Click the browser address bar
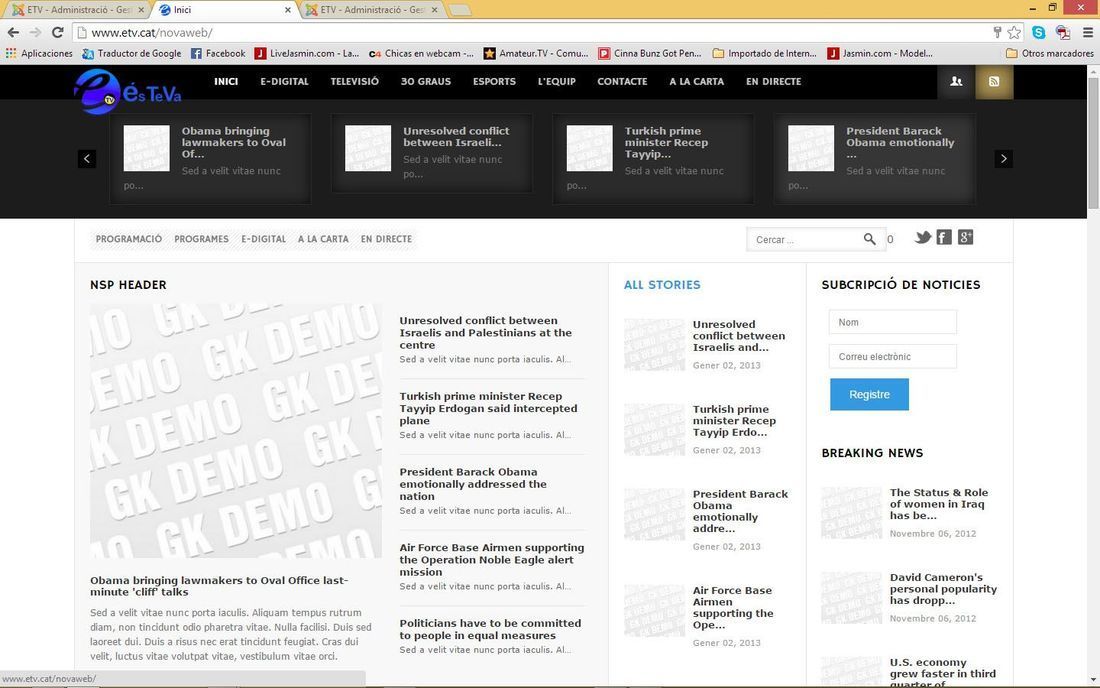Viewport: 1100px width, 688px height. [532, 32]
